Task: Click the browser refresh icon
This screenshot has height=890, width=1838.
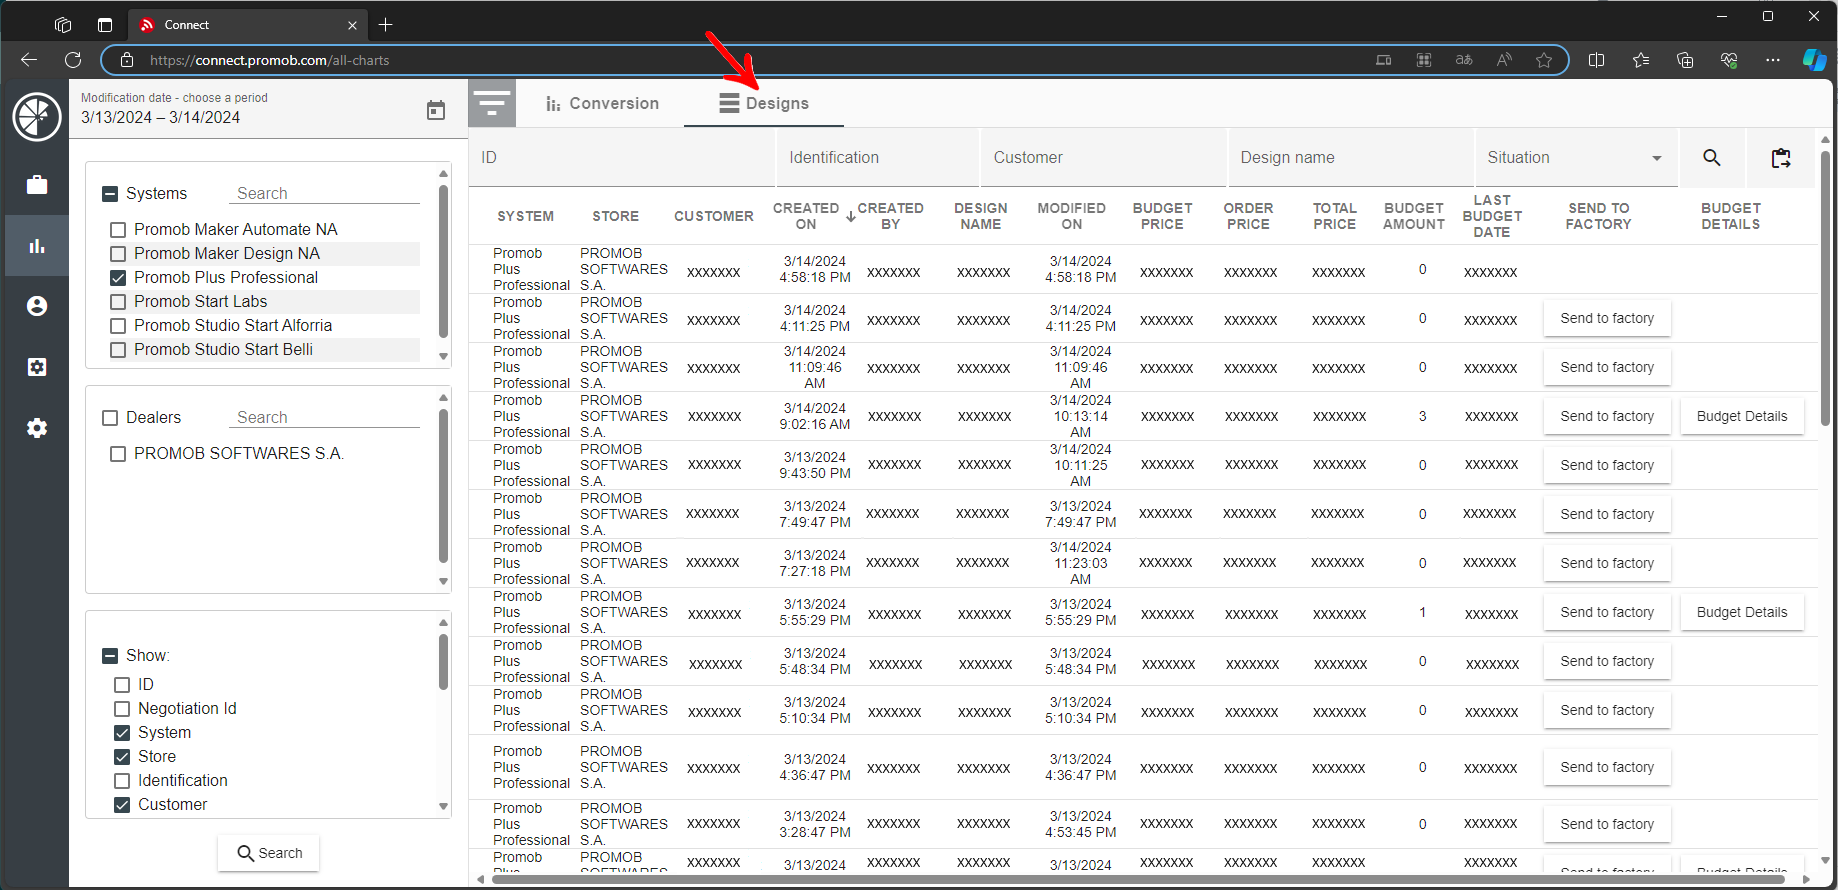Action: [x=73, y=60]
